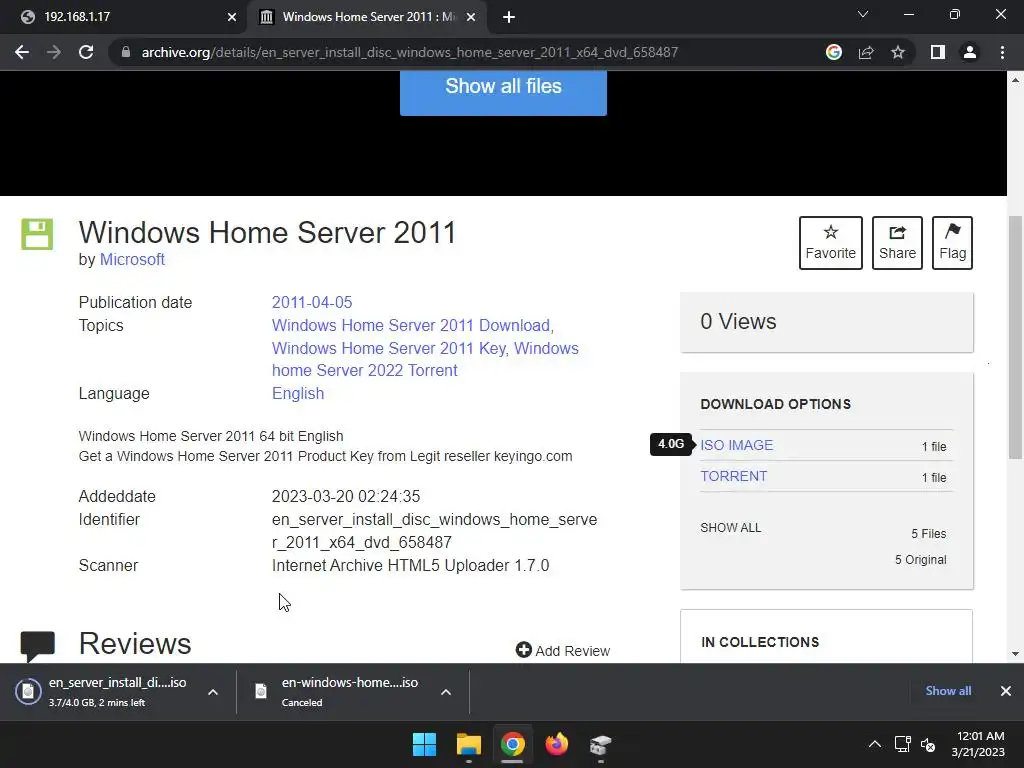The image size is (1024, 768).
Task: Download the TORRENT file
Action: pos(733,476)
